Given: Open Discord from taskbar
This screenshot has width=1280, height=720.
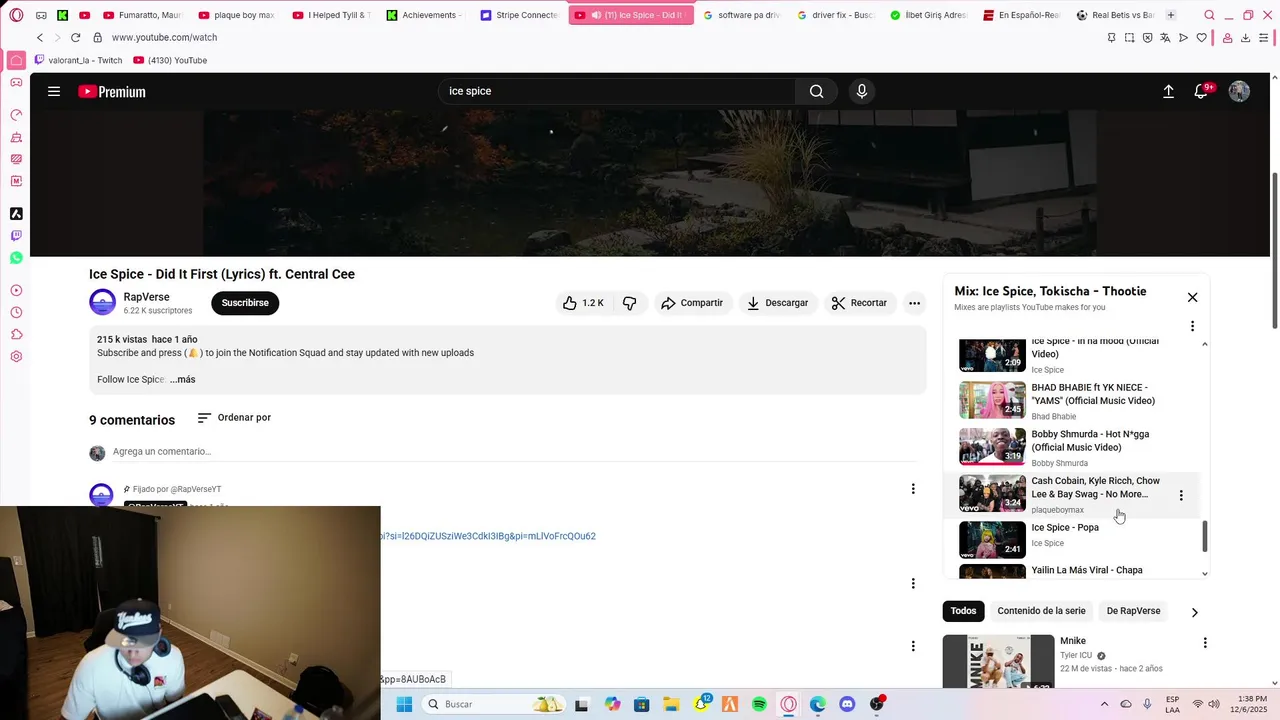Looking at the screenshot, I should pos(847,704).
